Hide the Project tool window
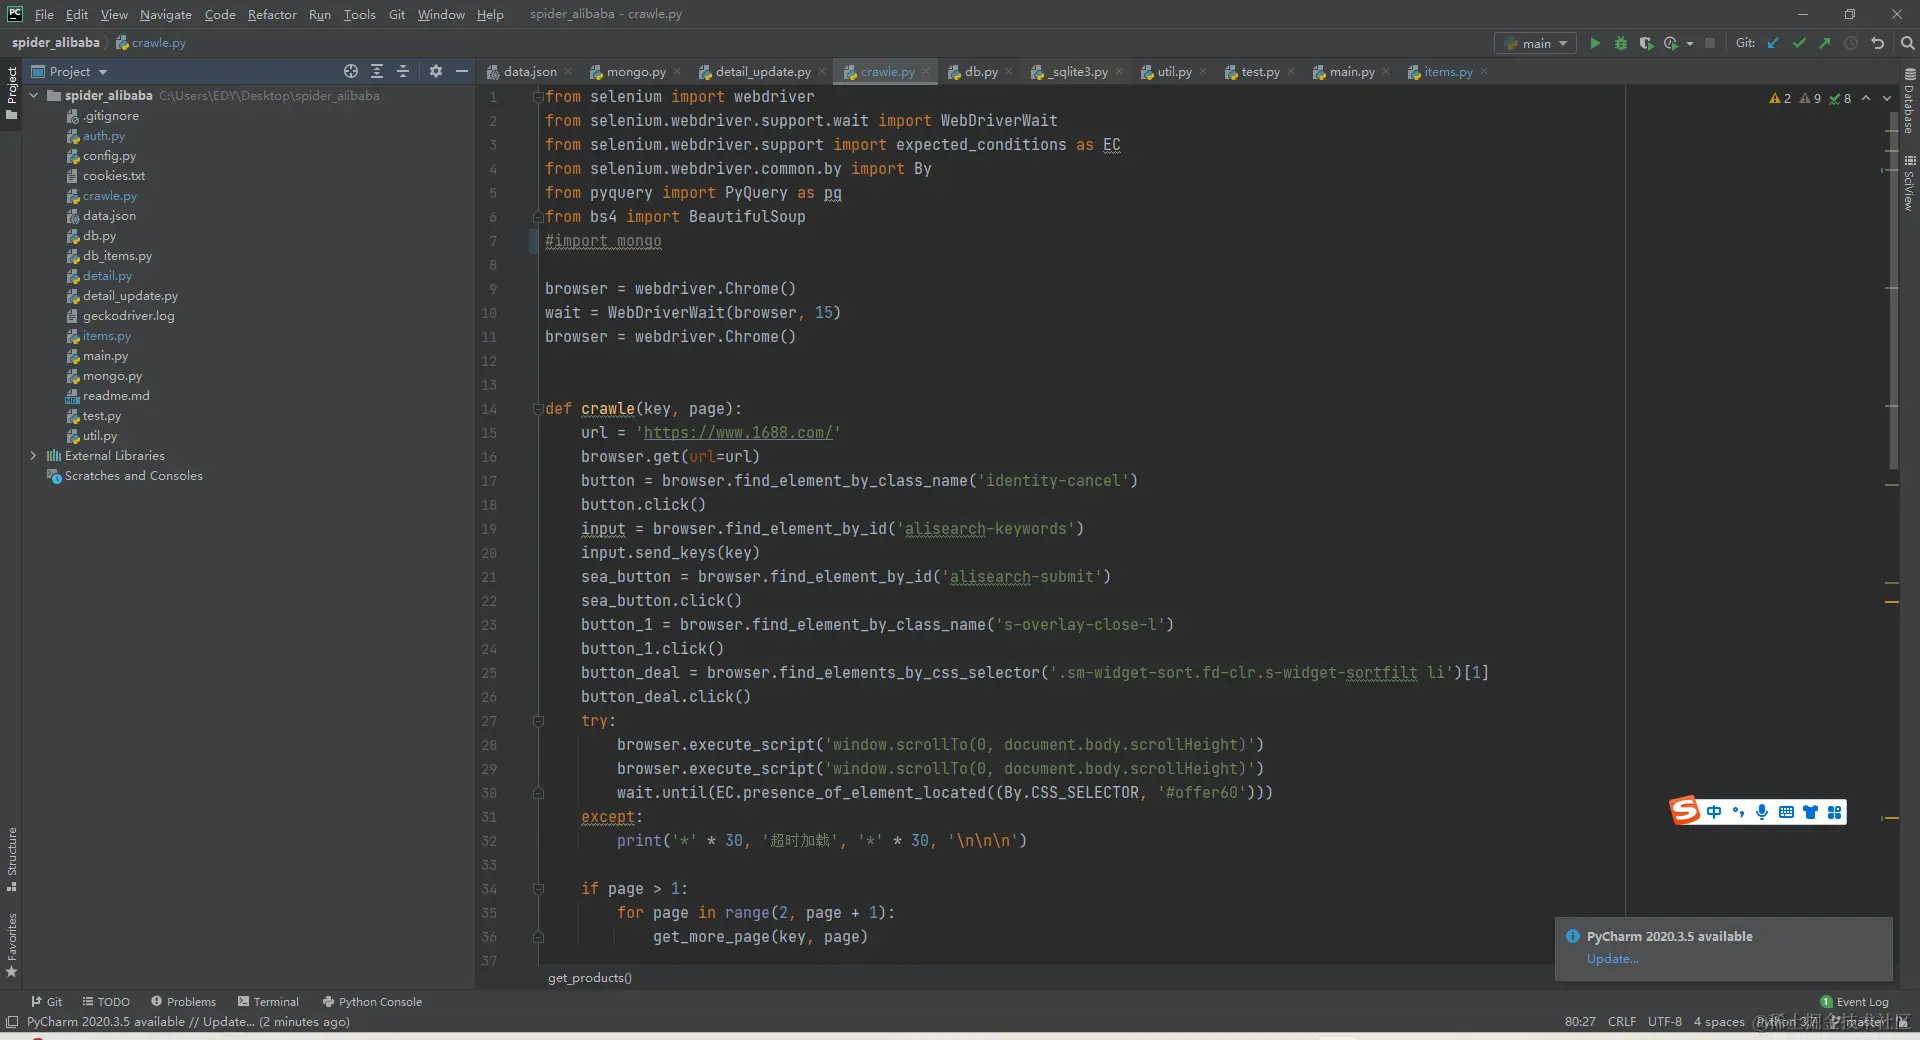 (x=461, y=71)
